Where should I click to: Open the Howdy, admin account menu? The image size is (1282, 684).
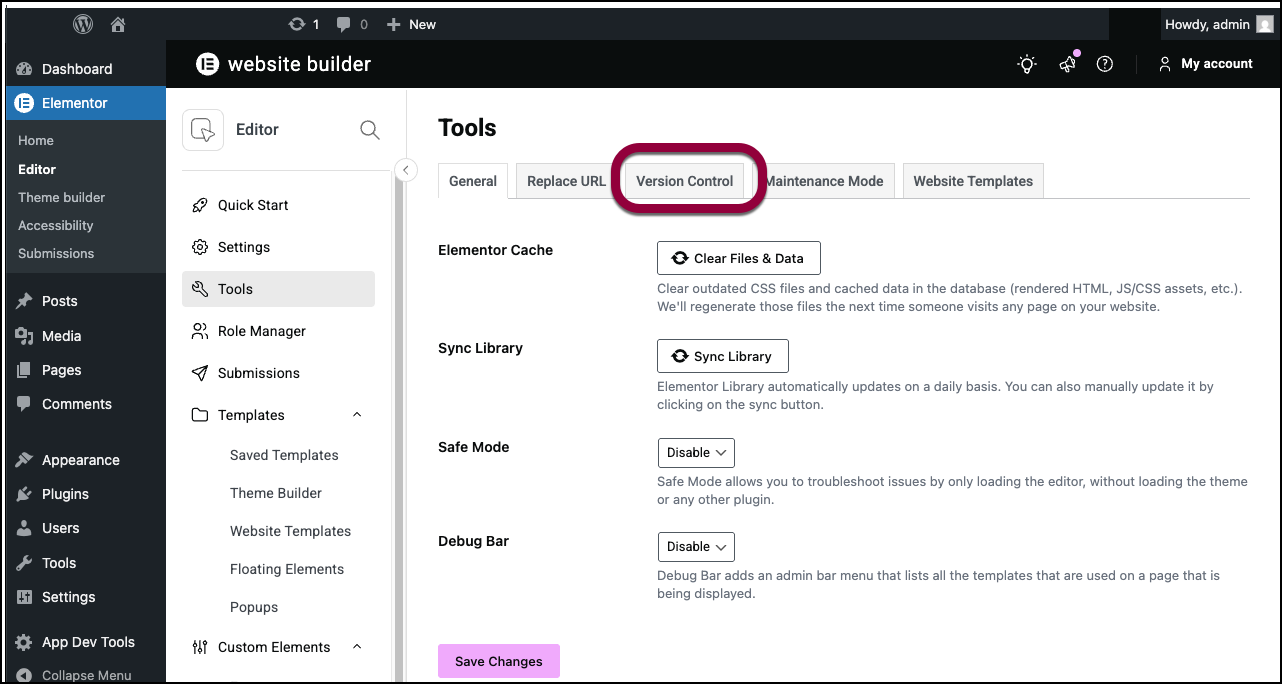pyautogui.click(x=1219, y=24)
